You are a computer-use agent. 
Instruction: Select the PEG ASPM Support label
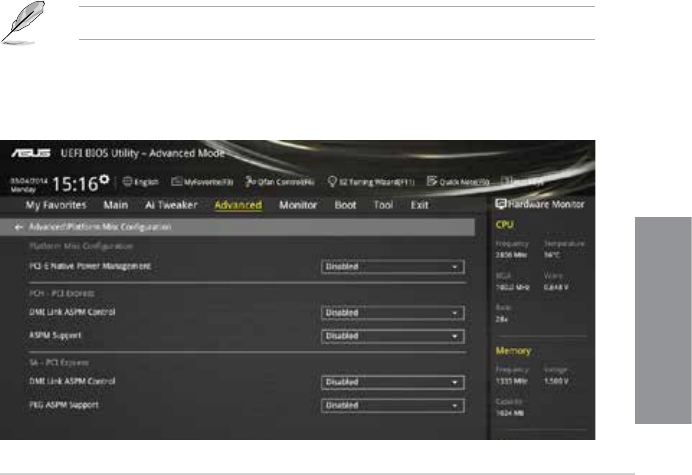tap(64, 405)
